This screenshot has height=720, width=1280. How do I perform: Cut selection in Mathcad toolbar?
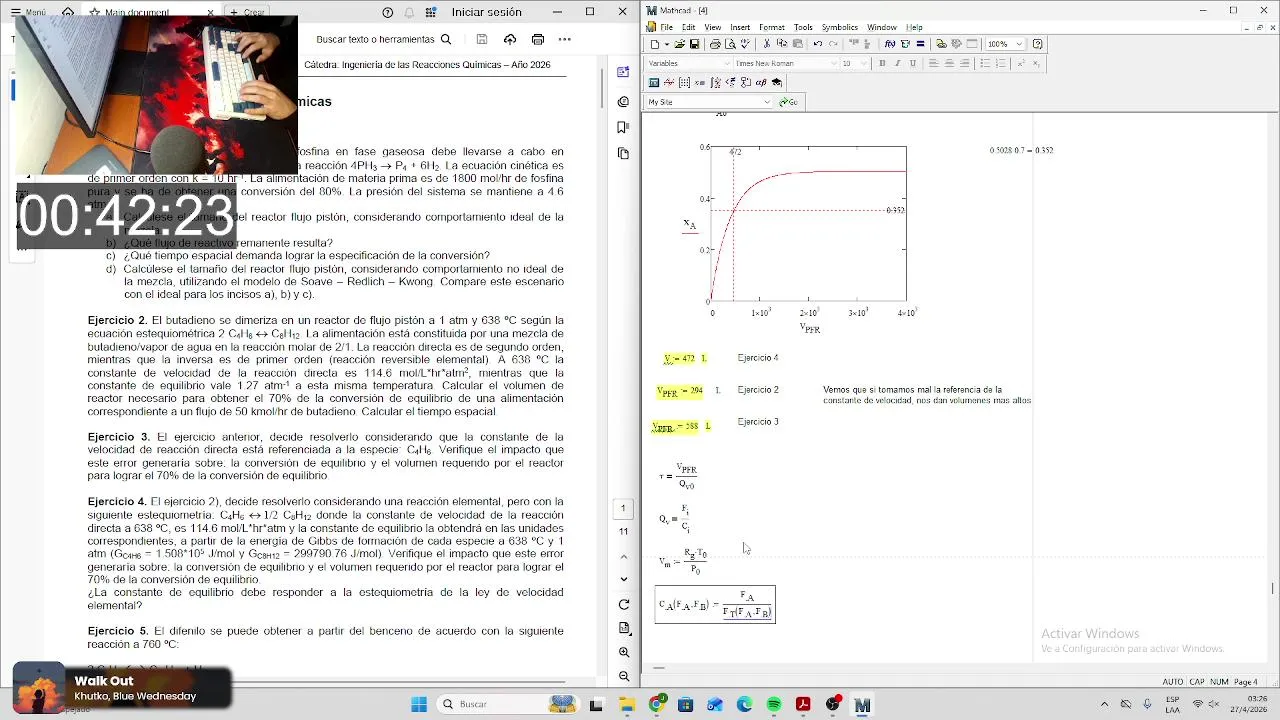pos(766,44)
